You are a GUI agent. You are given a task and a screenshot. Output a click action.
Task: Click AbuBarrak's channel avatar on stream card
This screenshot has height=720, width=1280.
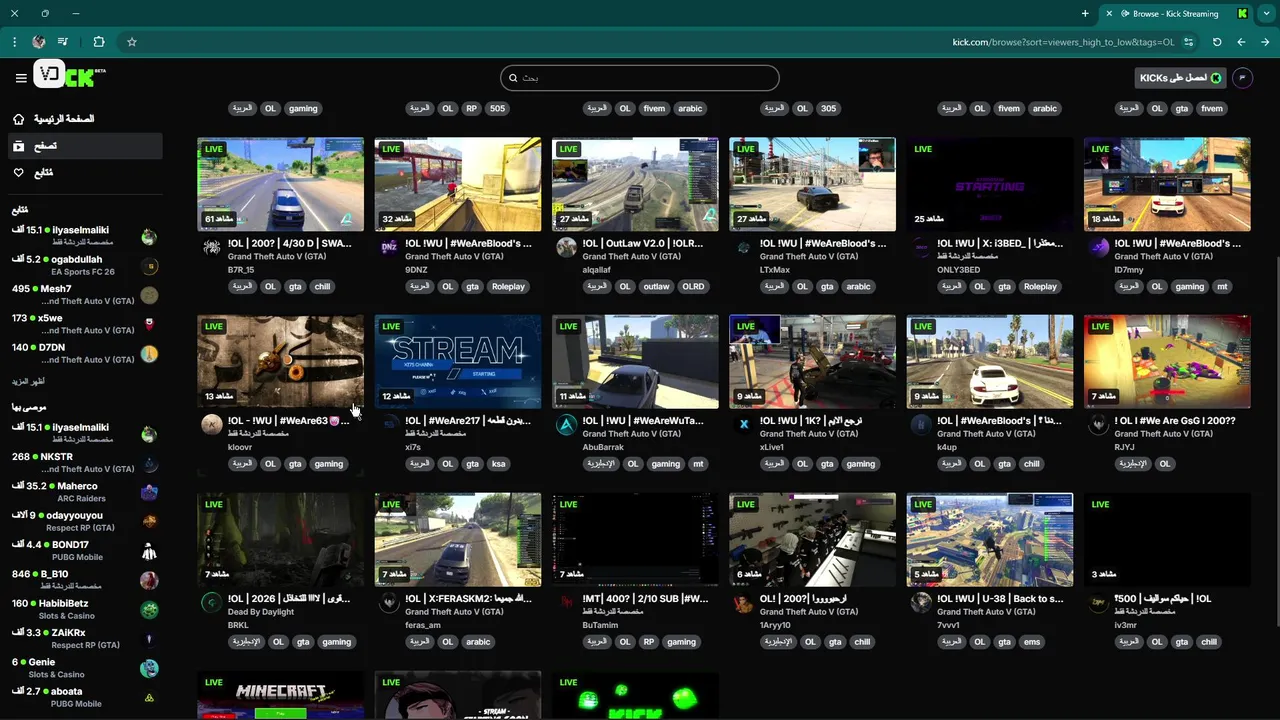pos(566,424)
